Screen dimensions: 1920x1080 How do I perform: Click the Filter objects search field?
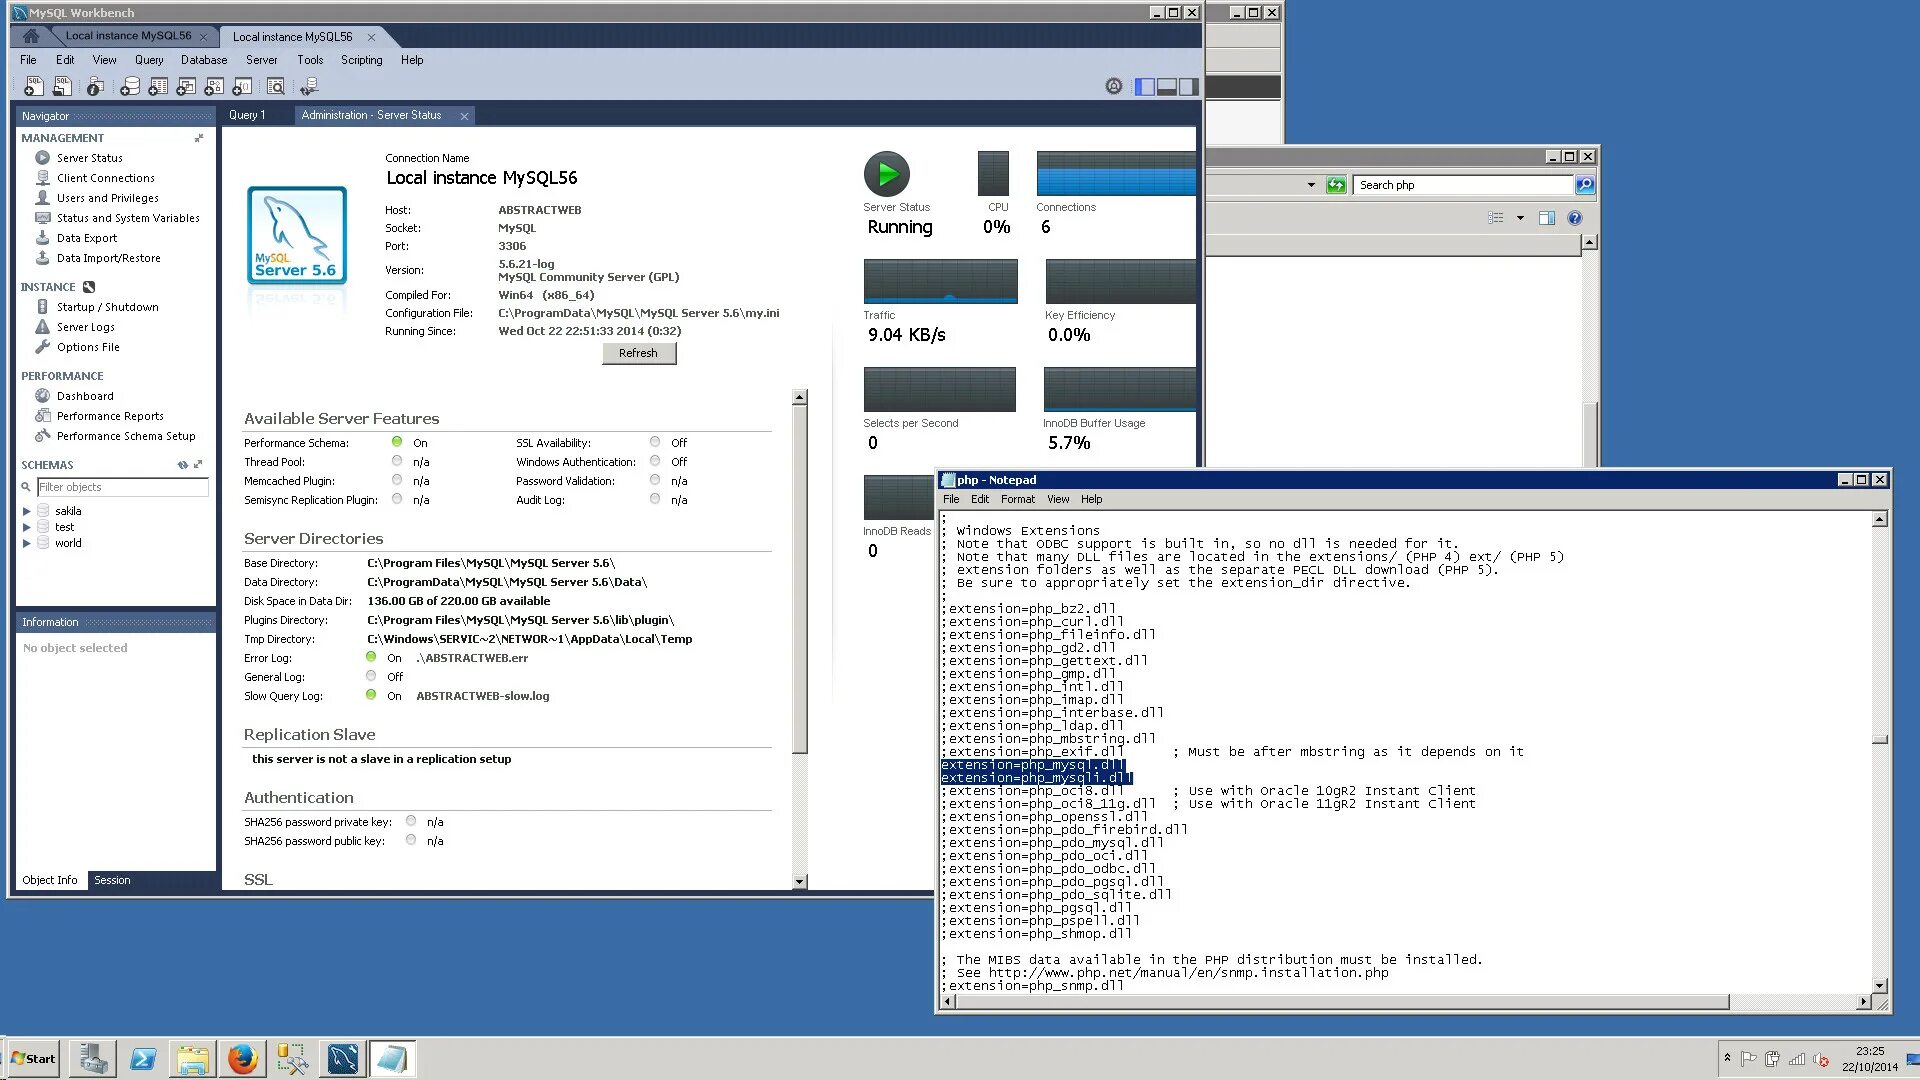(122, 487)
